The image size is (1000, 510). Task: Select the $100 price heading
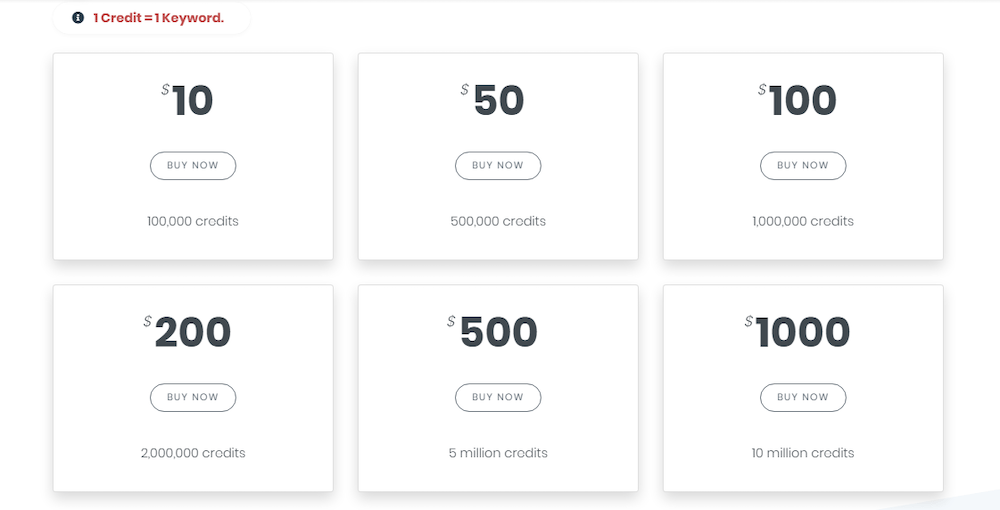797,100
